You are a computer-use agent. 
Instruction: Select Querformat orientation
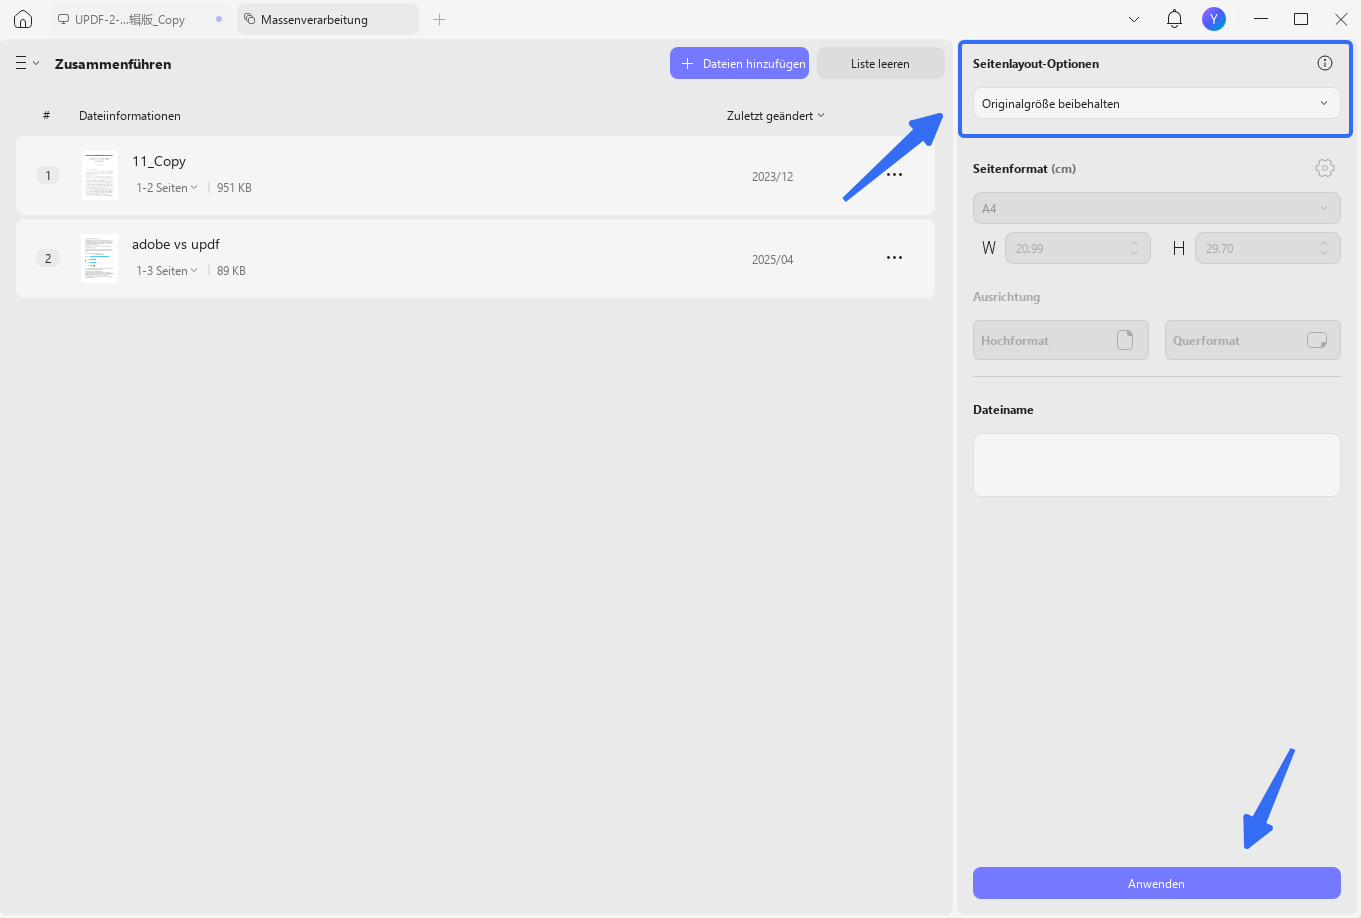coord(1253,340)
